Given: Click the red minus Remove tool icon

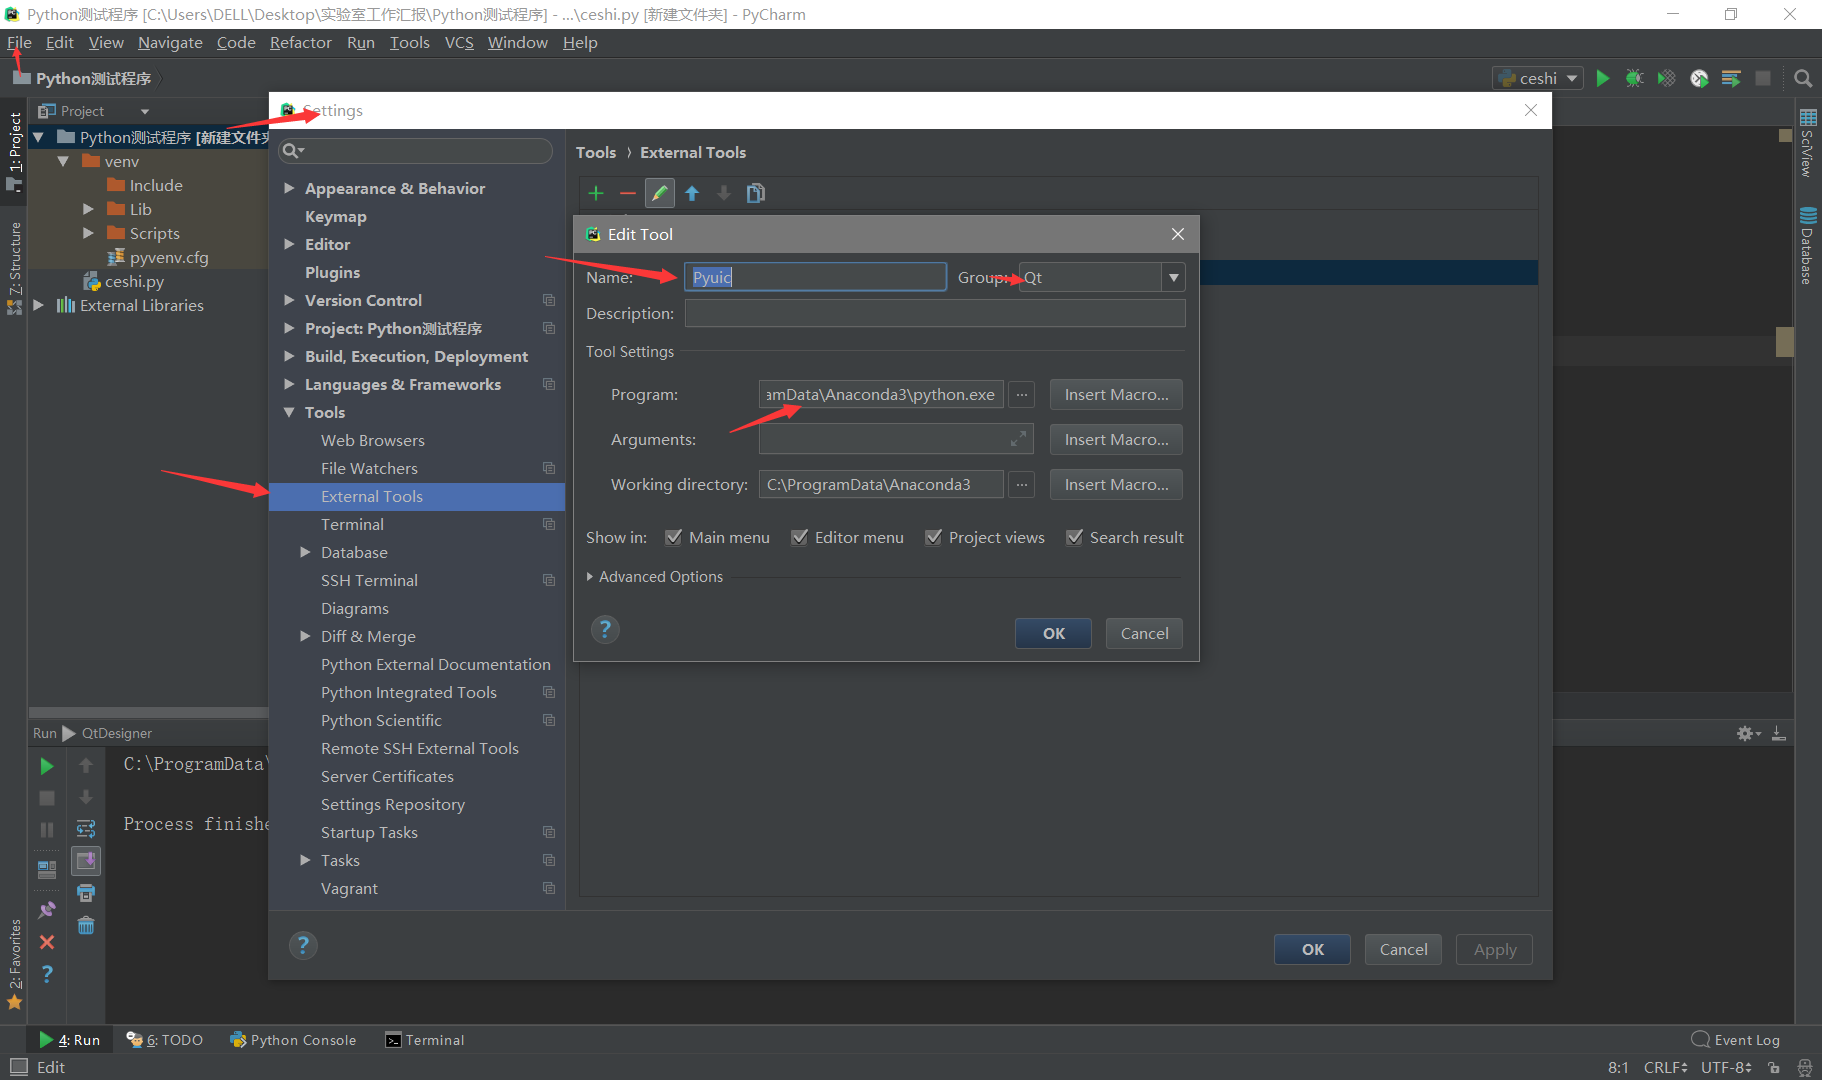Looking at the screenshot, I should click(x=628, y=193).
